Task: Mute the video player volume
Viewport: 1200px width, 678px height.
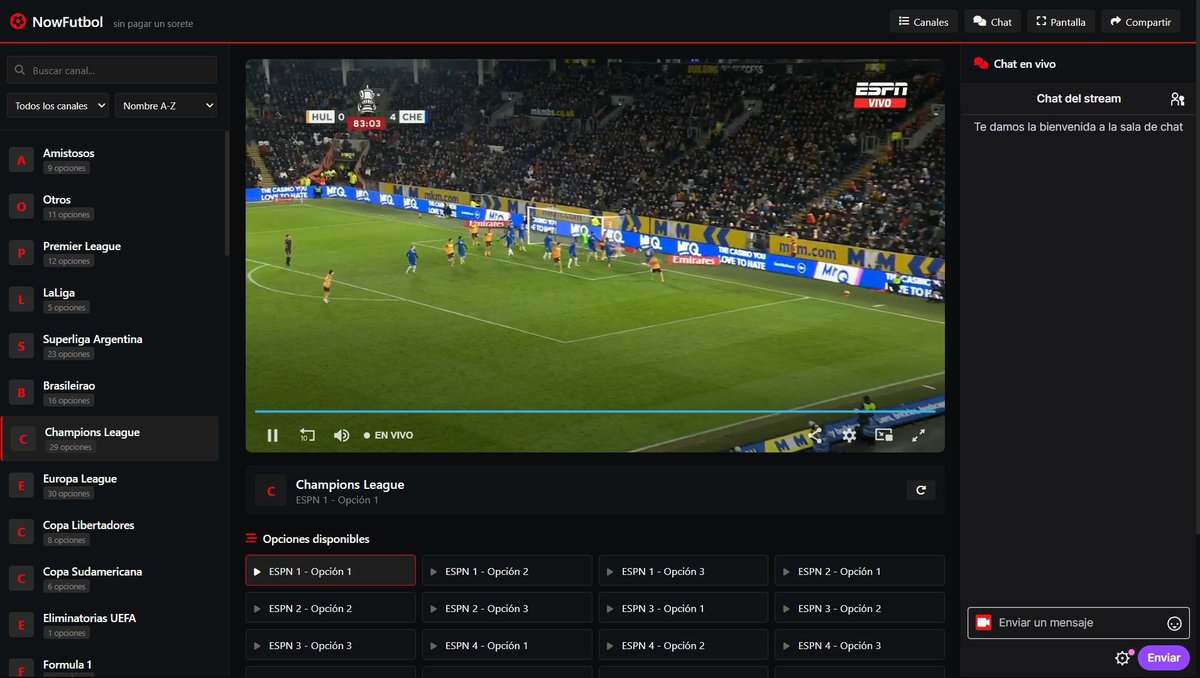Action: point(342,435)
